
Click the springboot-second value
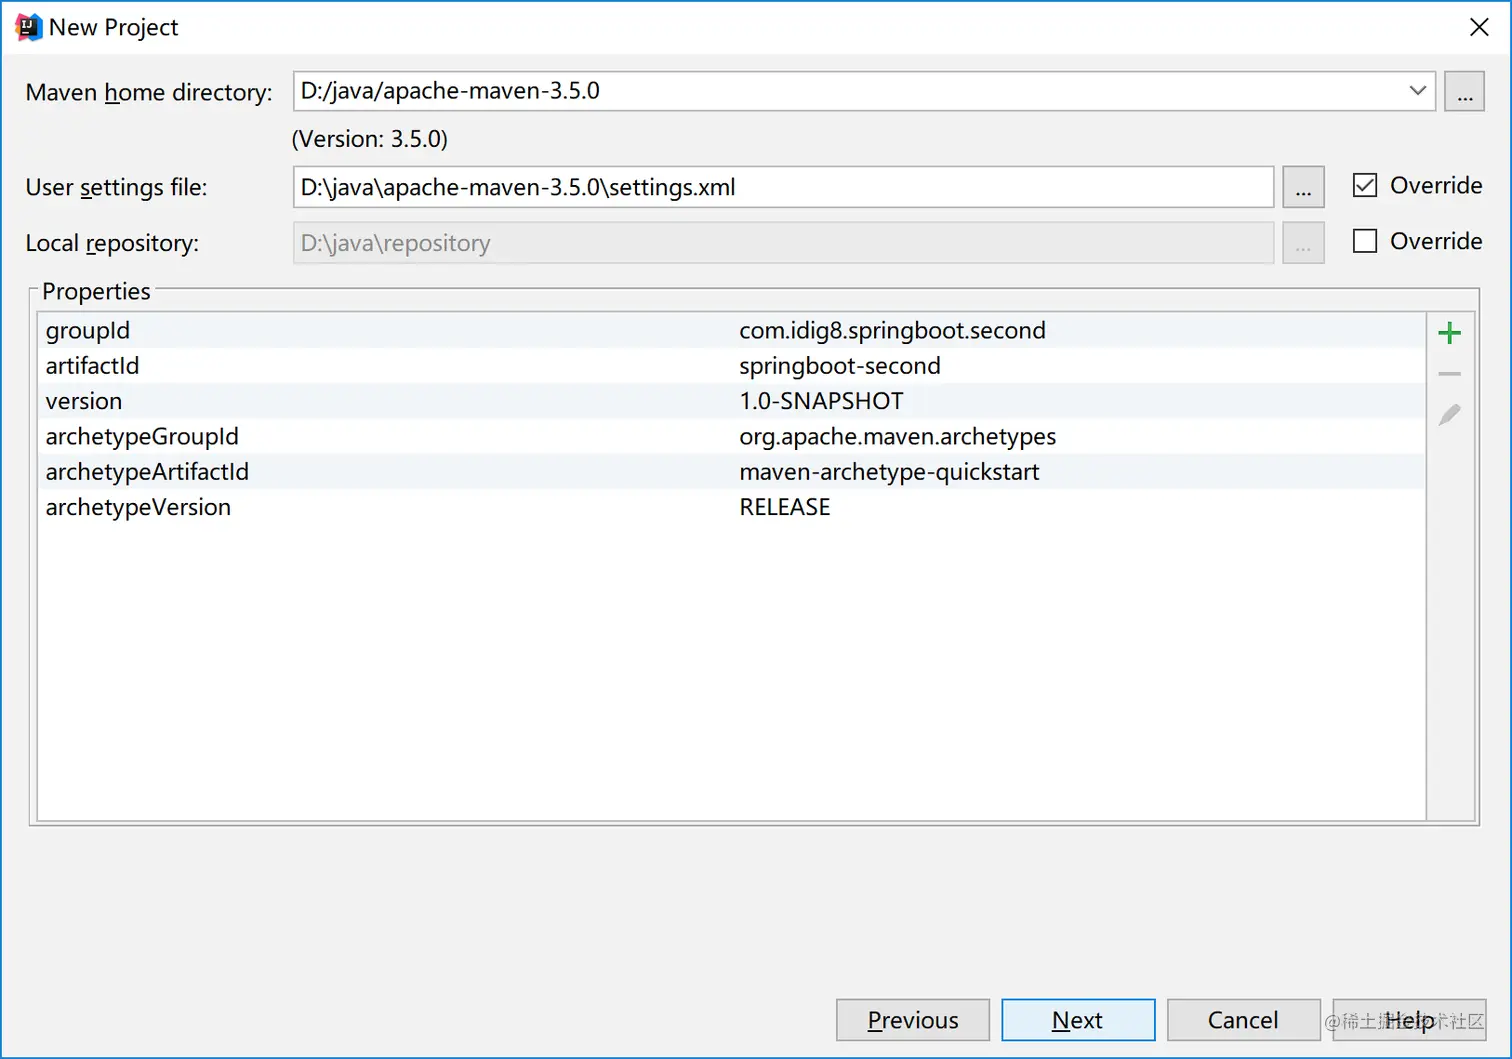[840, 366]
